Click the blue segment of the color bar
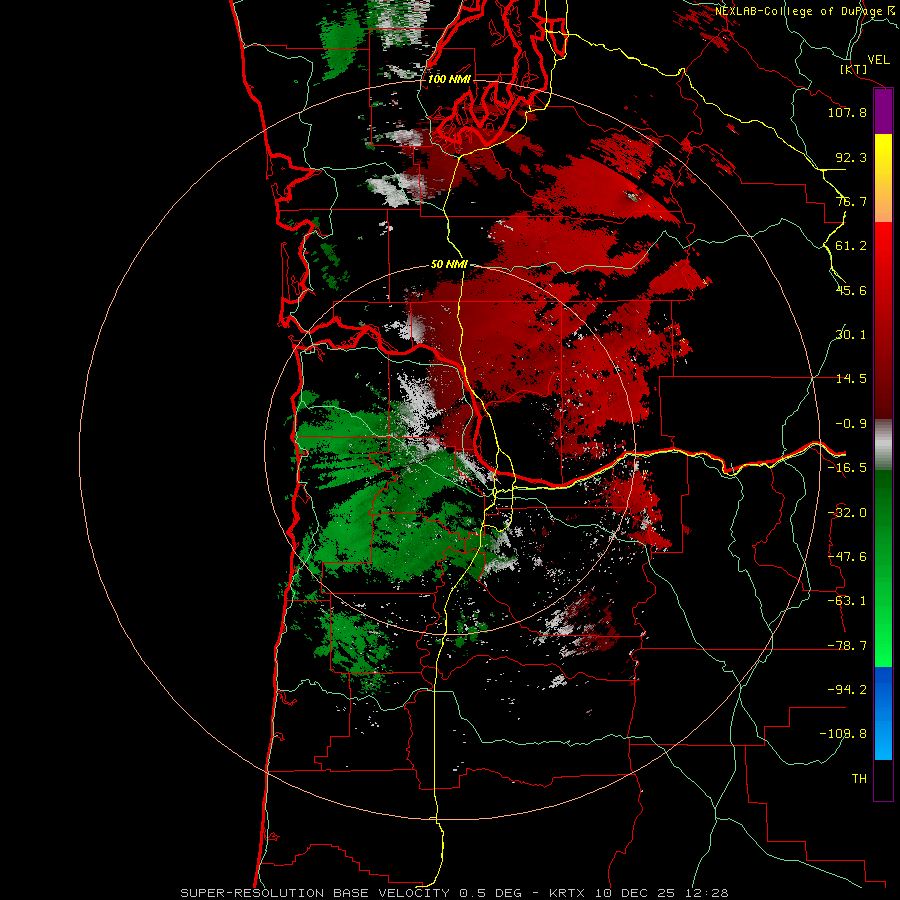The height and width of the screenshot is (900, 900). coord(883,713)
